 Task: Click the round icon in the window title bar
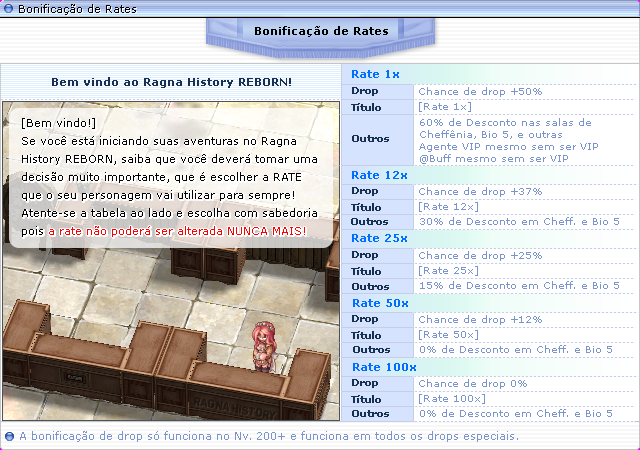[x=9, y=8]
